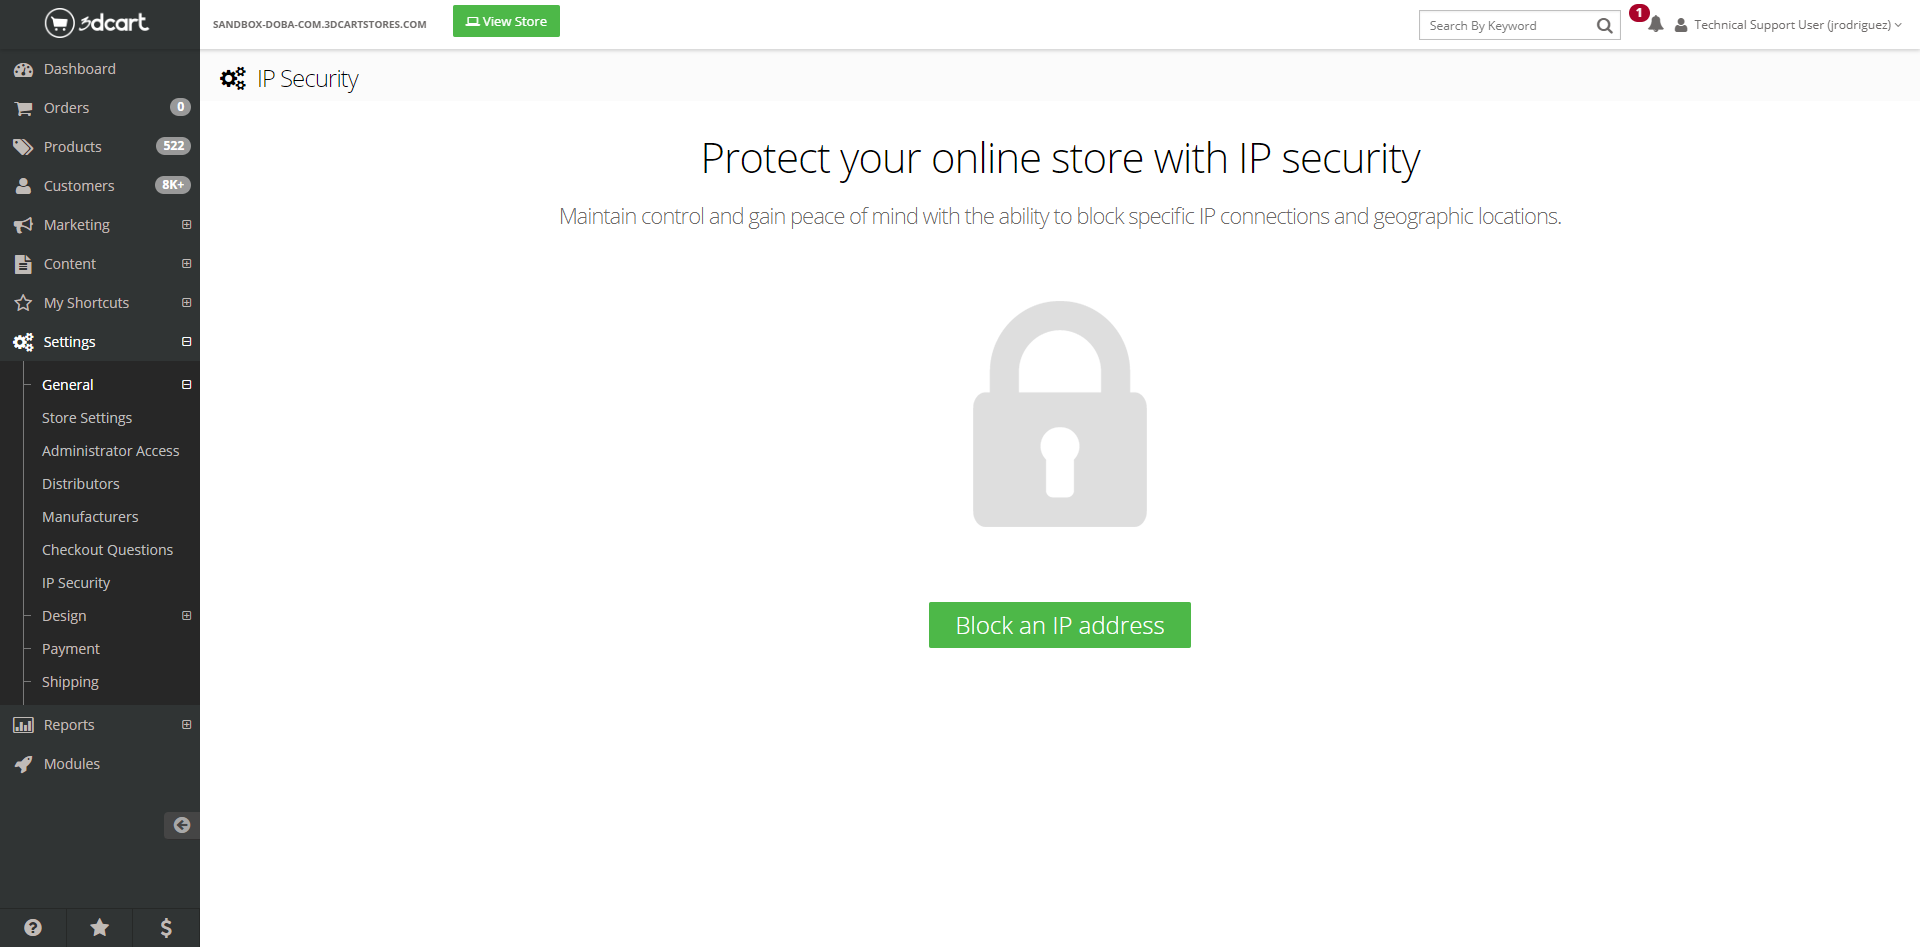Click the notification bell icon
The image size is (1920, 947).
pos(1655,25)
